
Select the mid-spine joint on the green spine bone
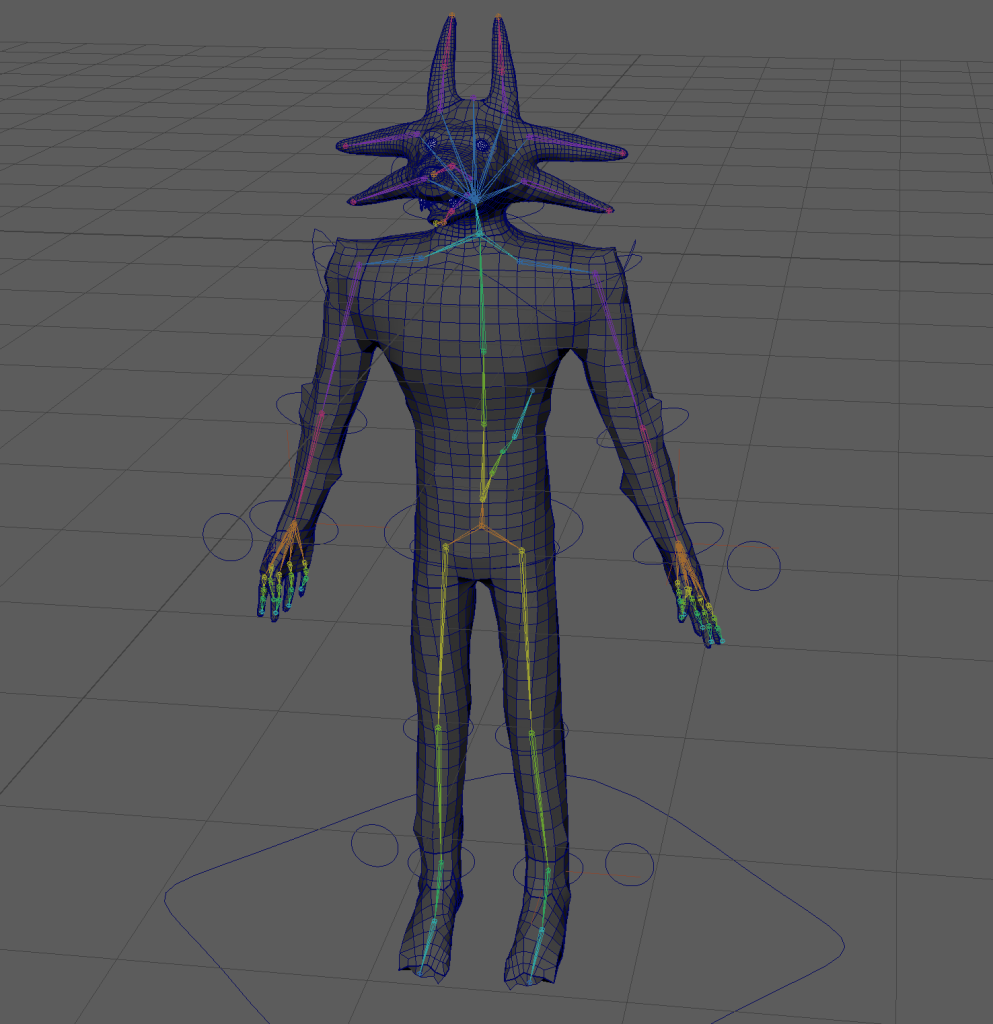click(484, 424)
